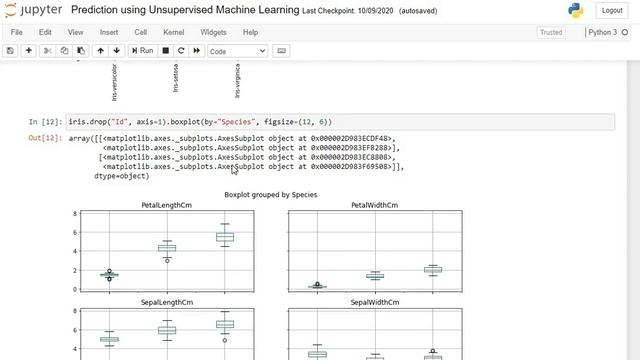Open the View menu

click(76, 32)
